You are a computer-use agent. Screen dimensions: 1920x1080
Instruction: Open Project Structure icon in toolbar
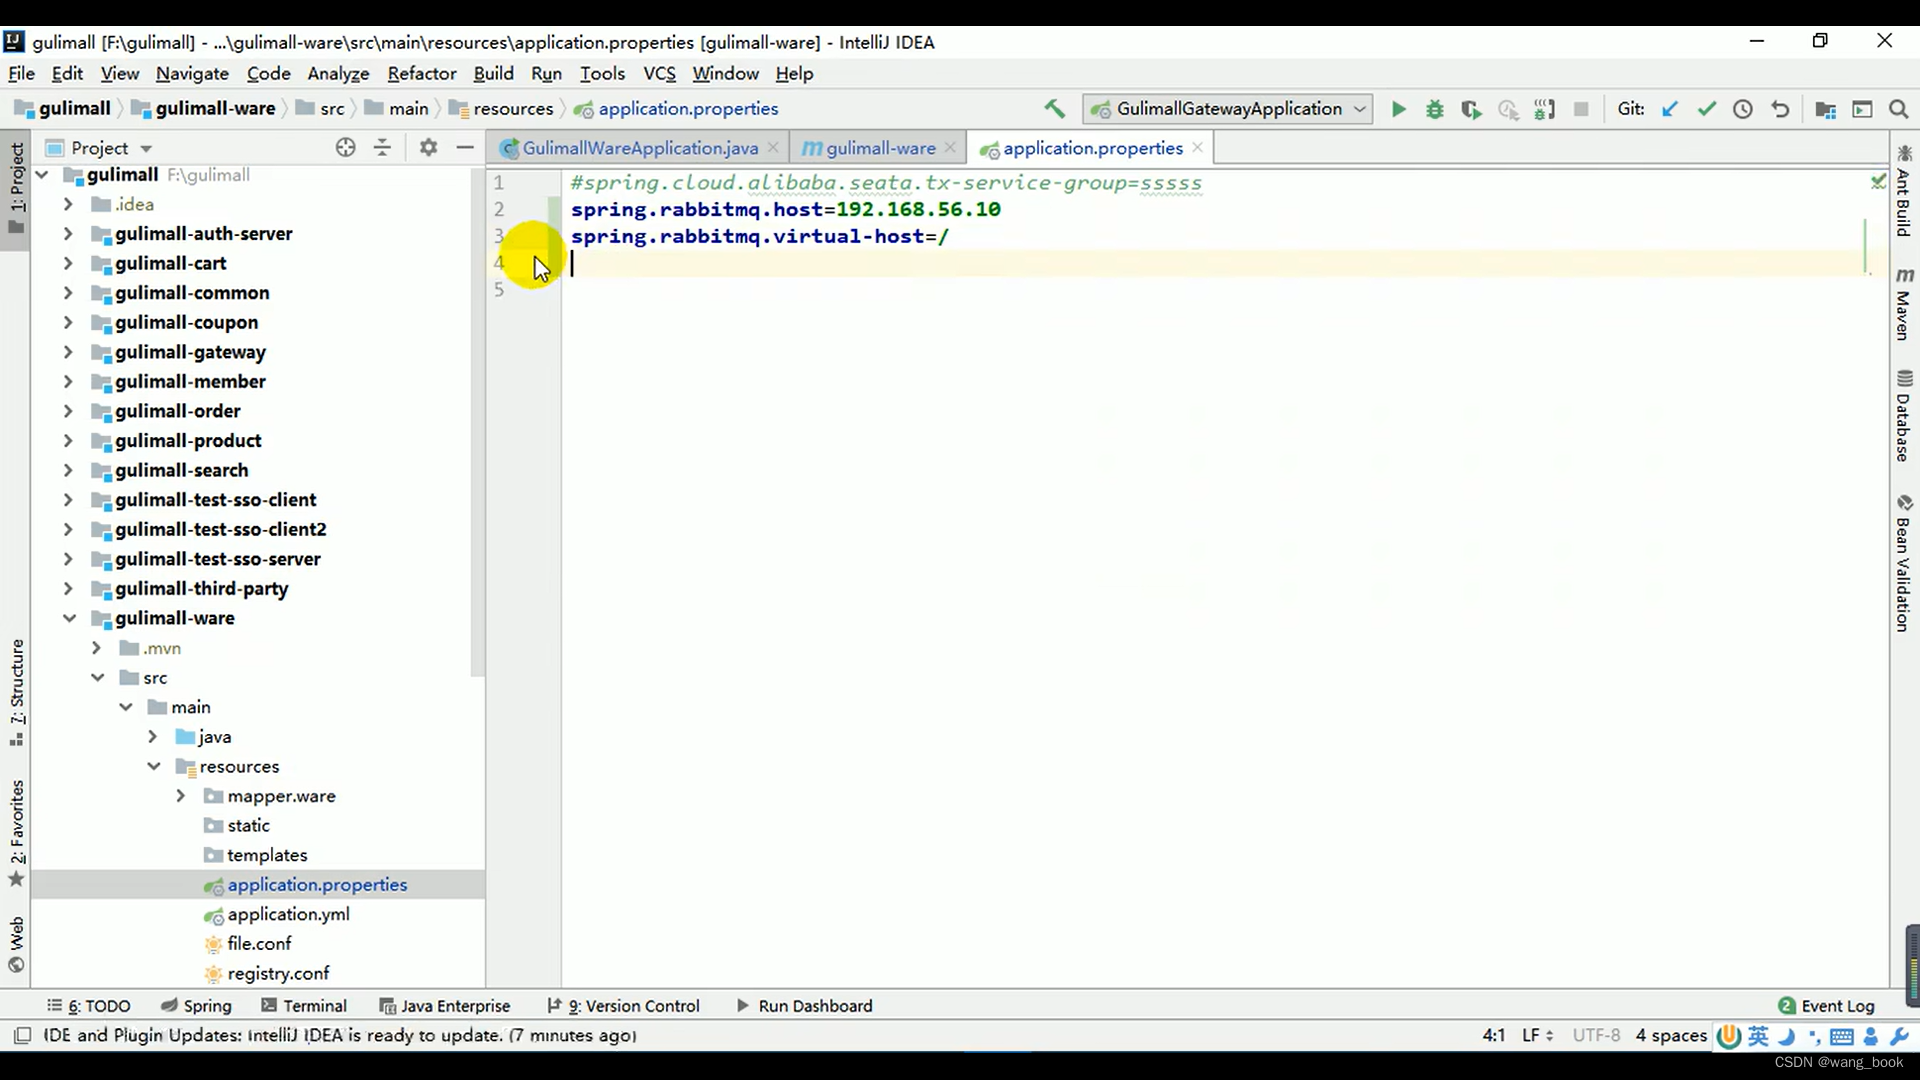coord(1825,109)
